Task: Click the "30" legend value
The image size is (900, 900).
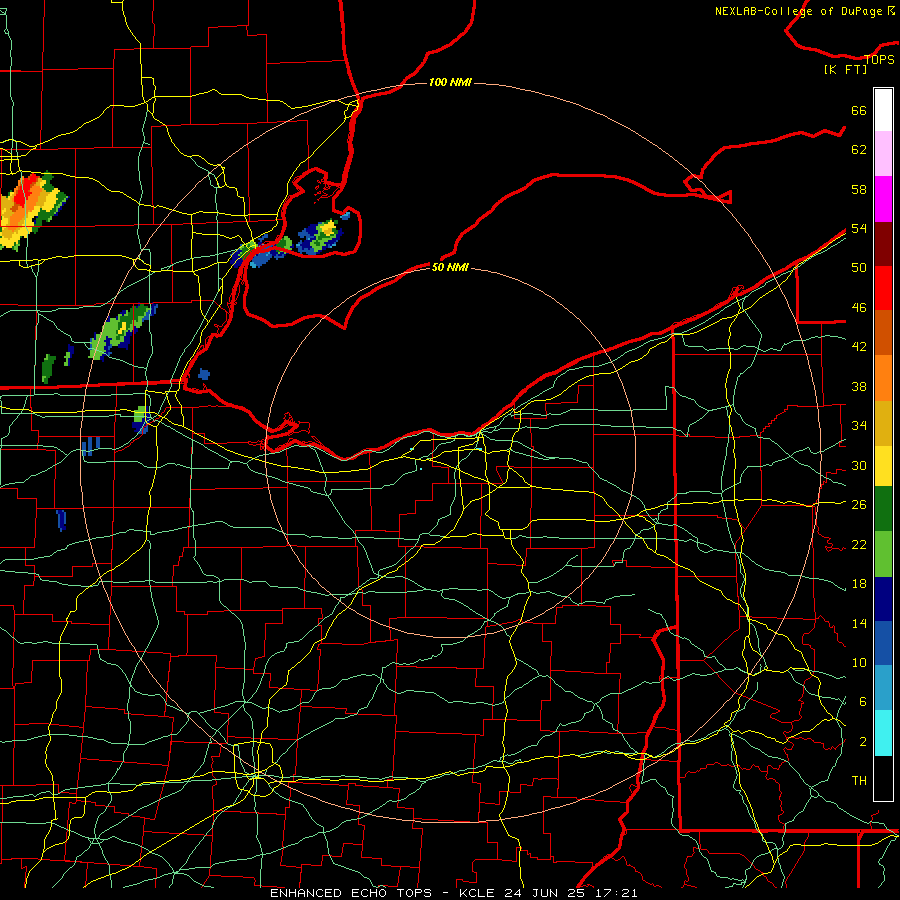Action: (859, 465)
